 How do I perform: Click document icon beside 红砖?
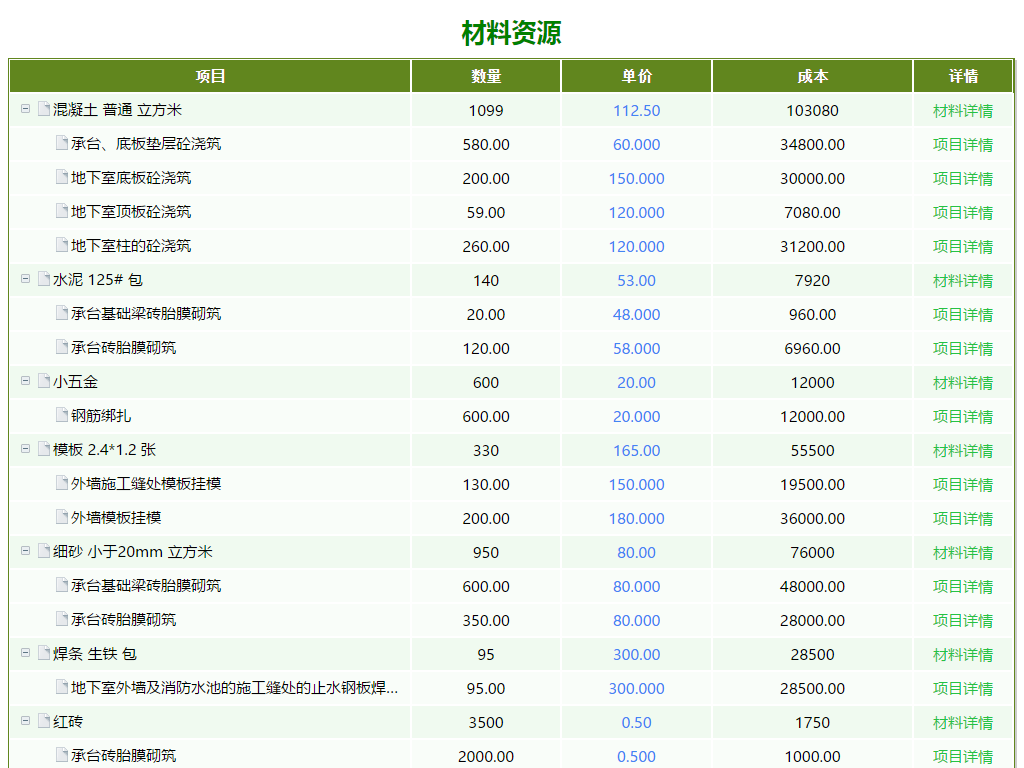44,720
